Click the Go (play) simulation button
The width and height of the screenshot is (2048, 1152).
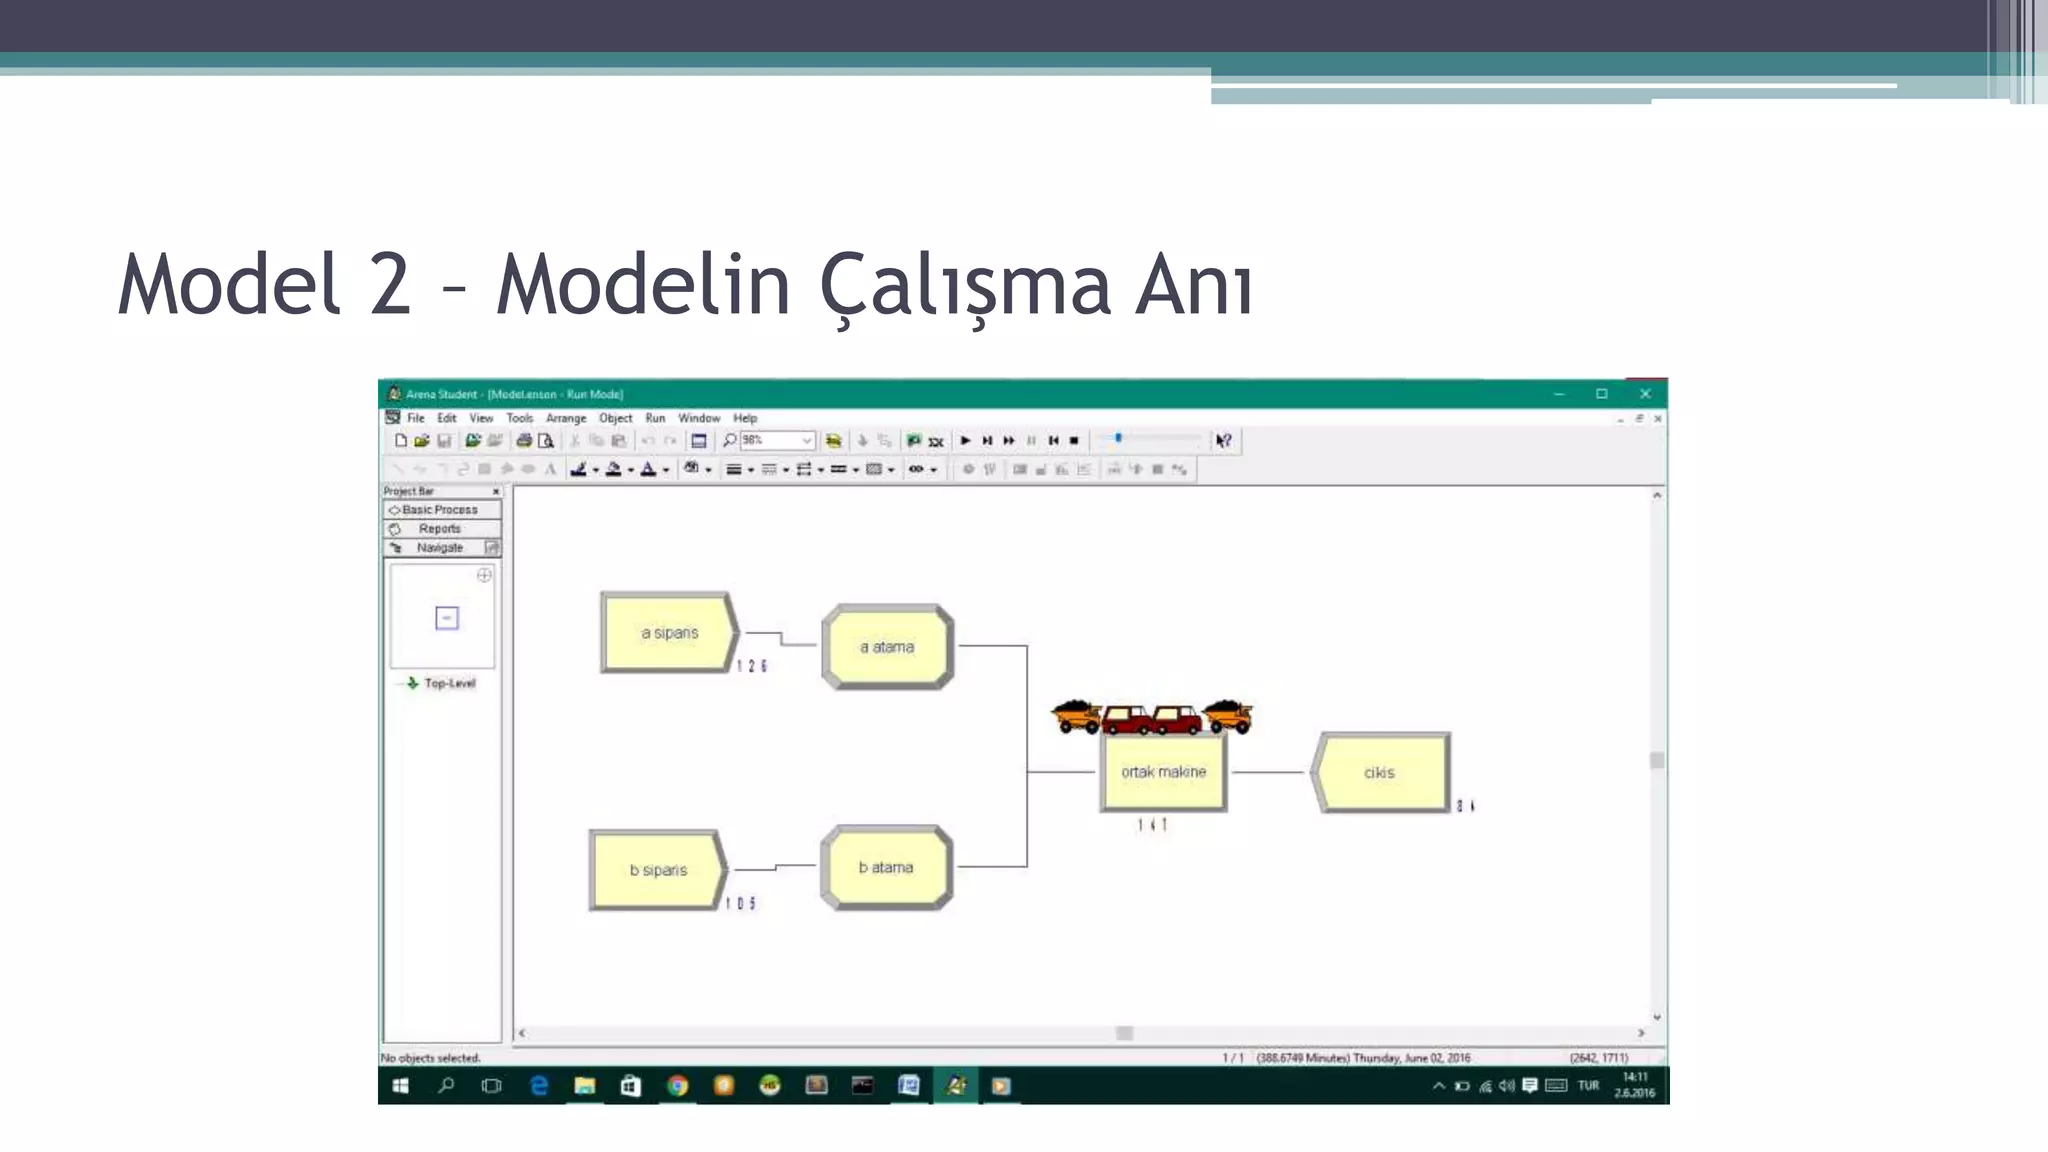[965, 440]
